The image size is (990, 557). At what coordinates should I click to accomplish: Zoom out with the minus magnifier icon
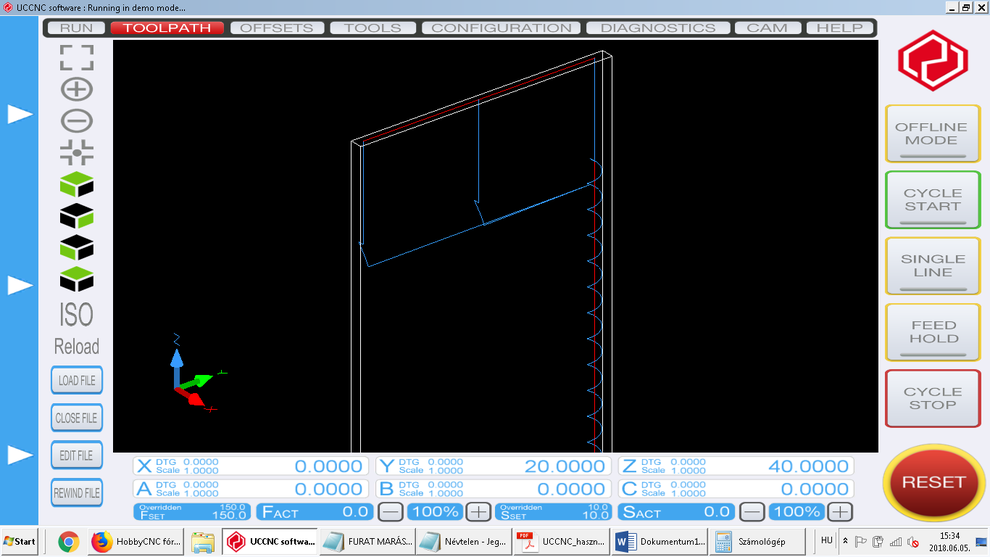point(77,121)
